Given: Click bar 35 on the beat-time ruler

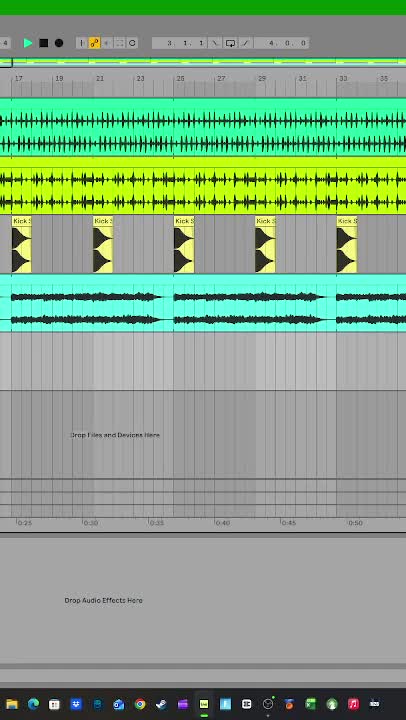Looking at the screenshot, I should [x=383, y=79].
